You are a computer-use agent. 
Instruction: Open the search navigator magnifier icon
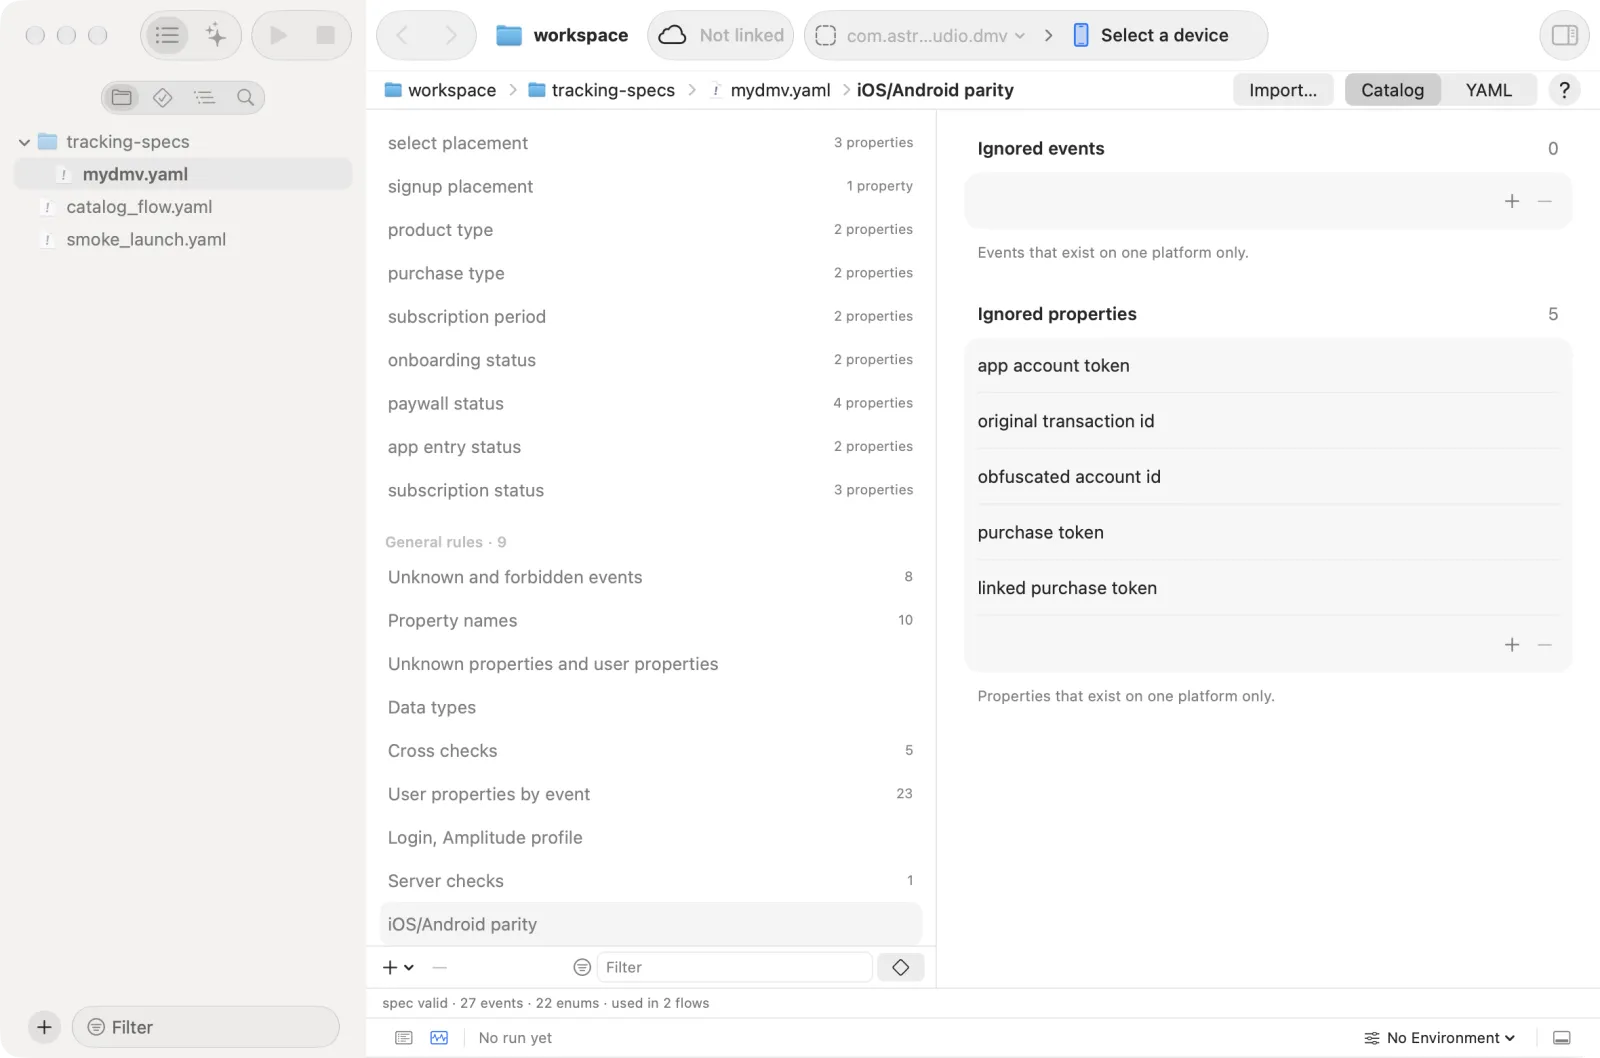coord(245,97)
